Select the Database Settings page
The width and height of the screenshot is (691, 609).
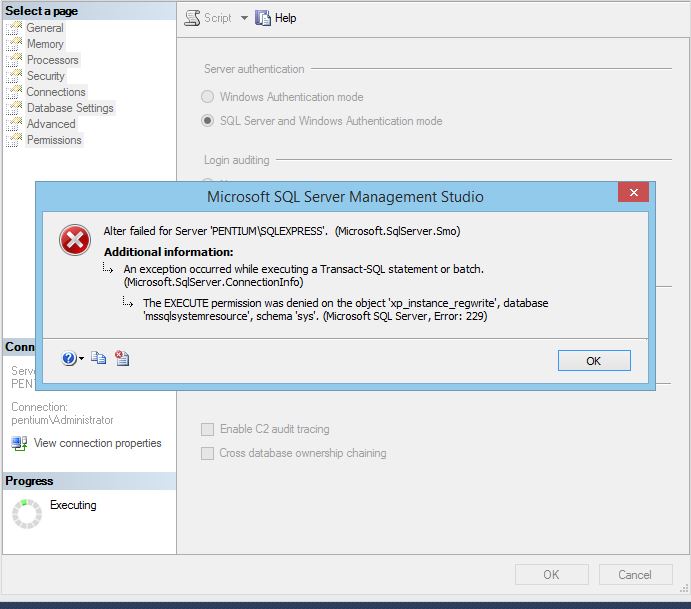(x=71, y=108)
